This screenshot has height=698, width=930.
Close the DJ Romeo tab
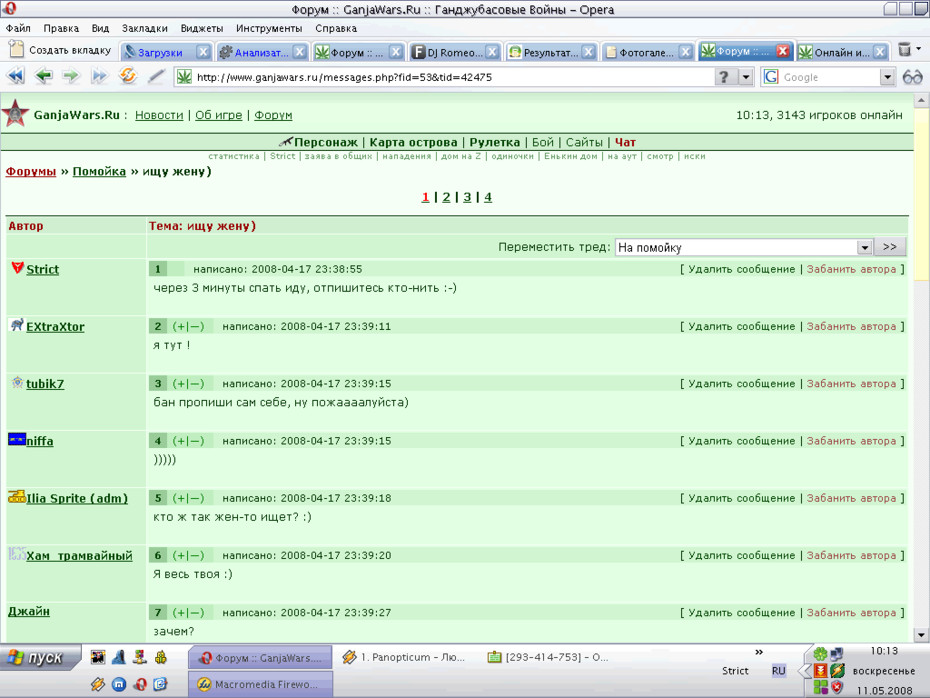492,52
